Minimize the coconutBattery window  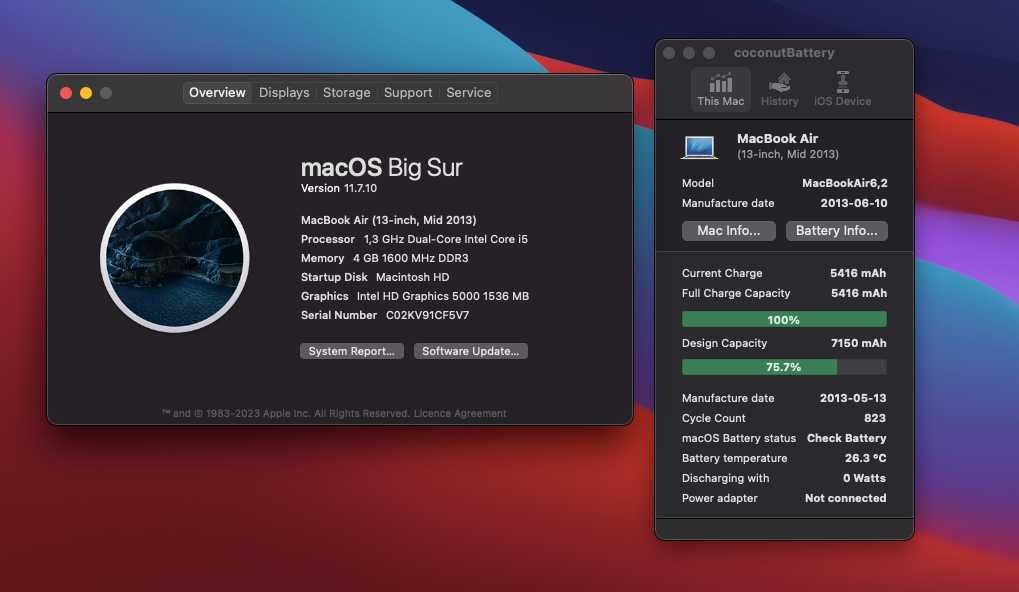(689, 53)
